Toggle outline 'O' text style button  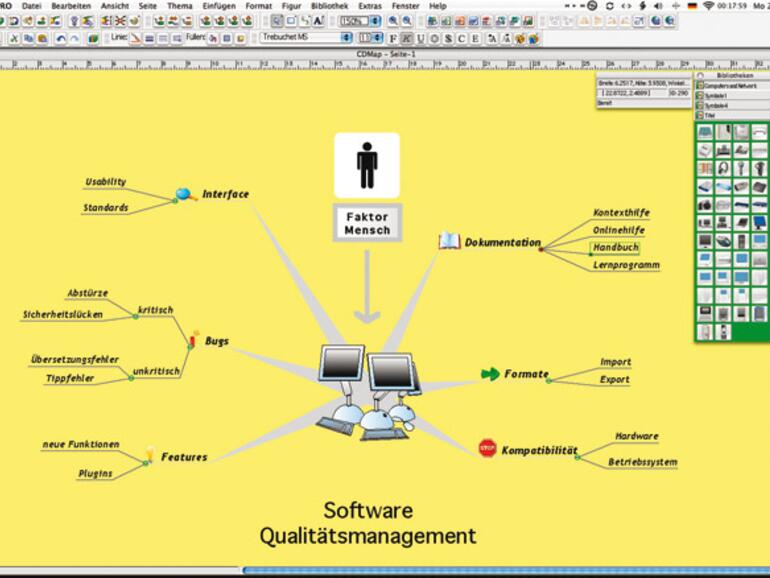click(434, 38)
